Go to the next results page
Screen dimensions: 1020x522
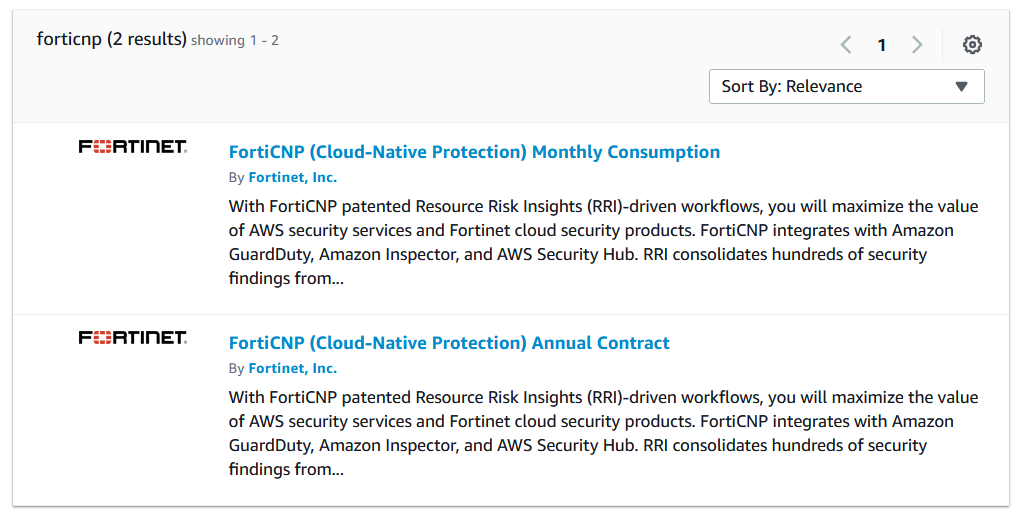917,45
